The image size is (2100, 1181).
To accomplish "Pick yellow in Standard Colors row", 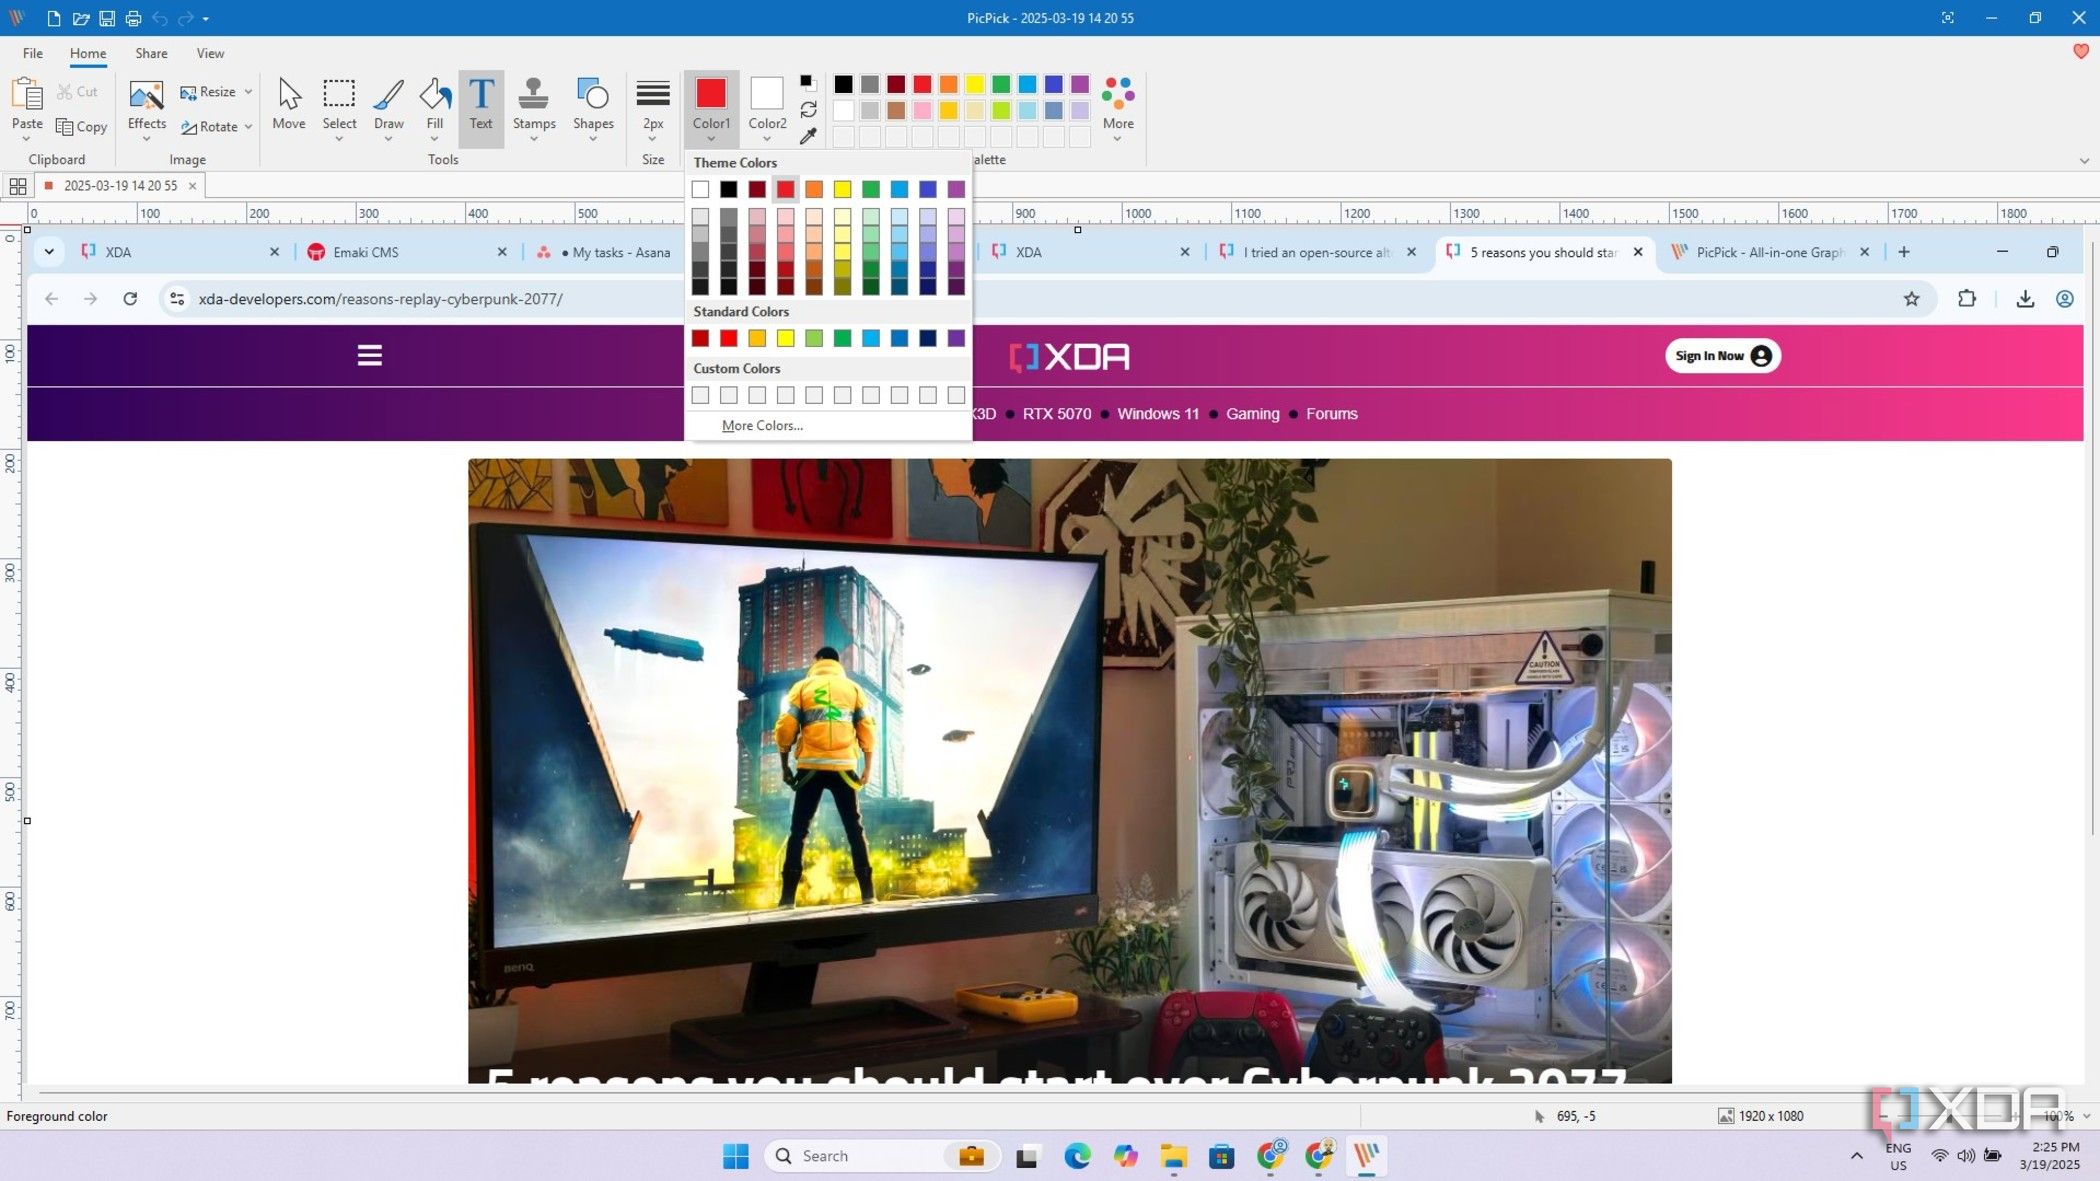I will coord(786,339).
